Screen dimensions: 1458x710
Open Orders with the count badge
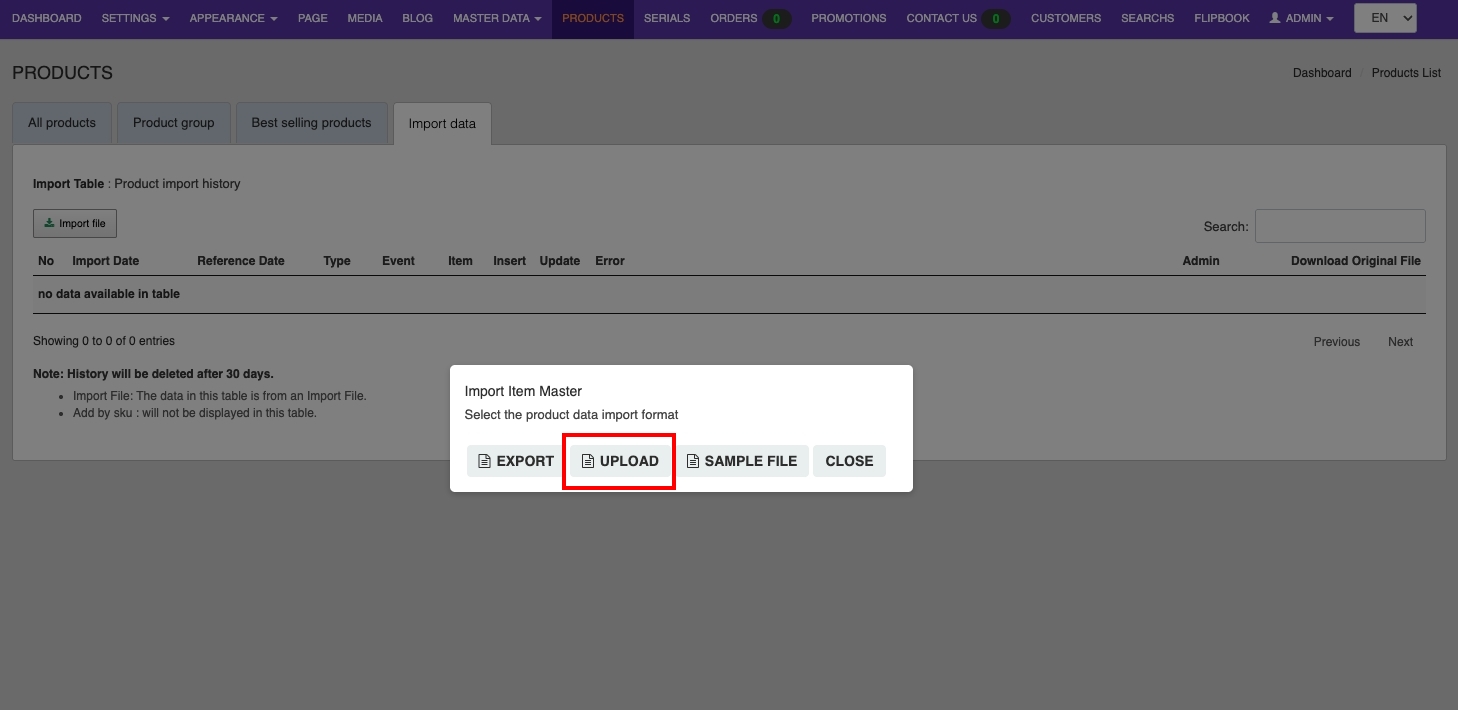750,18
